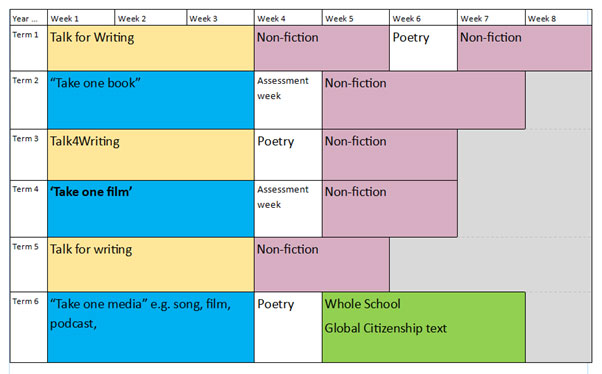Click the Term 2 Assessment week cell
This screenshot has width=602, height=374.
pyautogui.click(x=288, y=100)
